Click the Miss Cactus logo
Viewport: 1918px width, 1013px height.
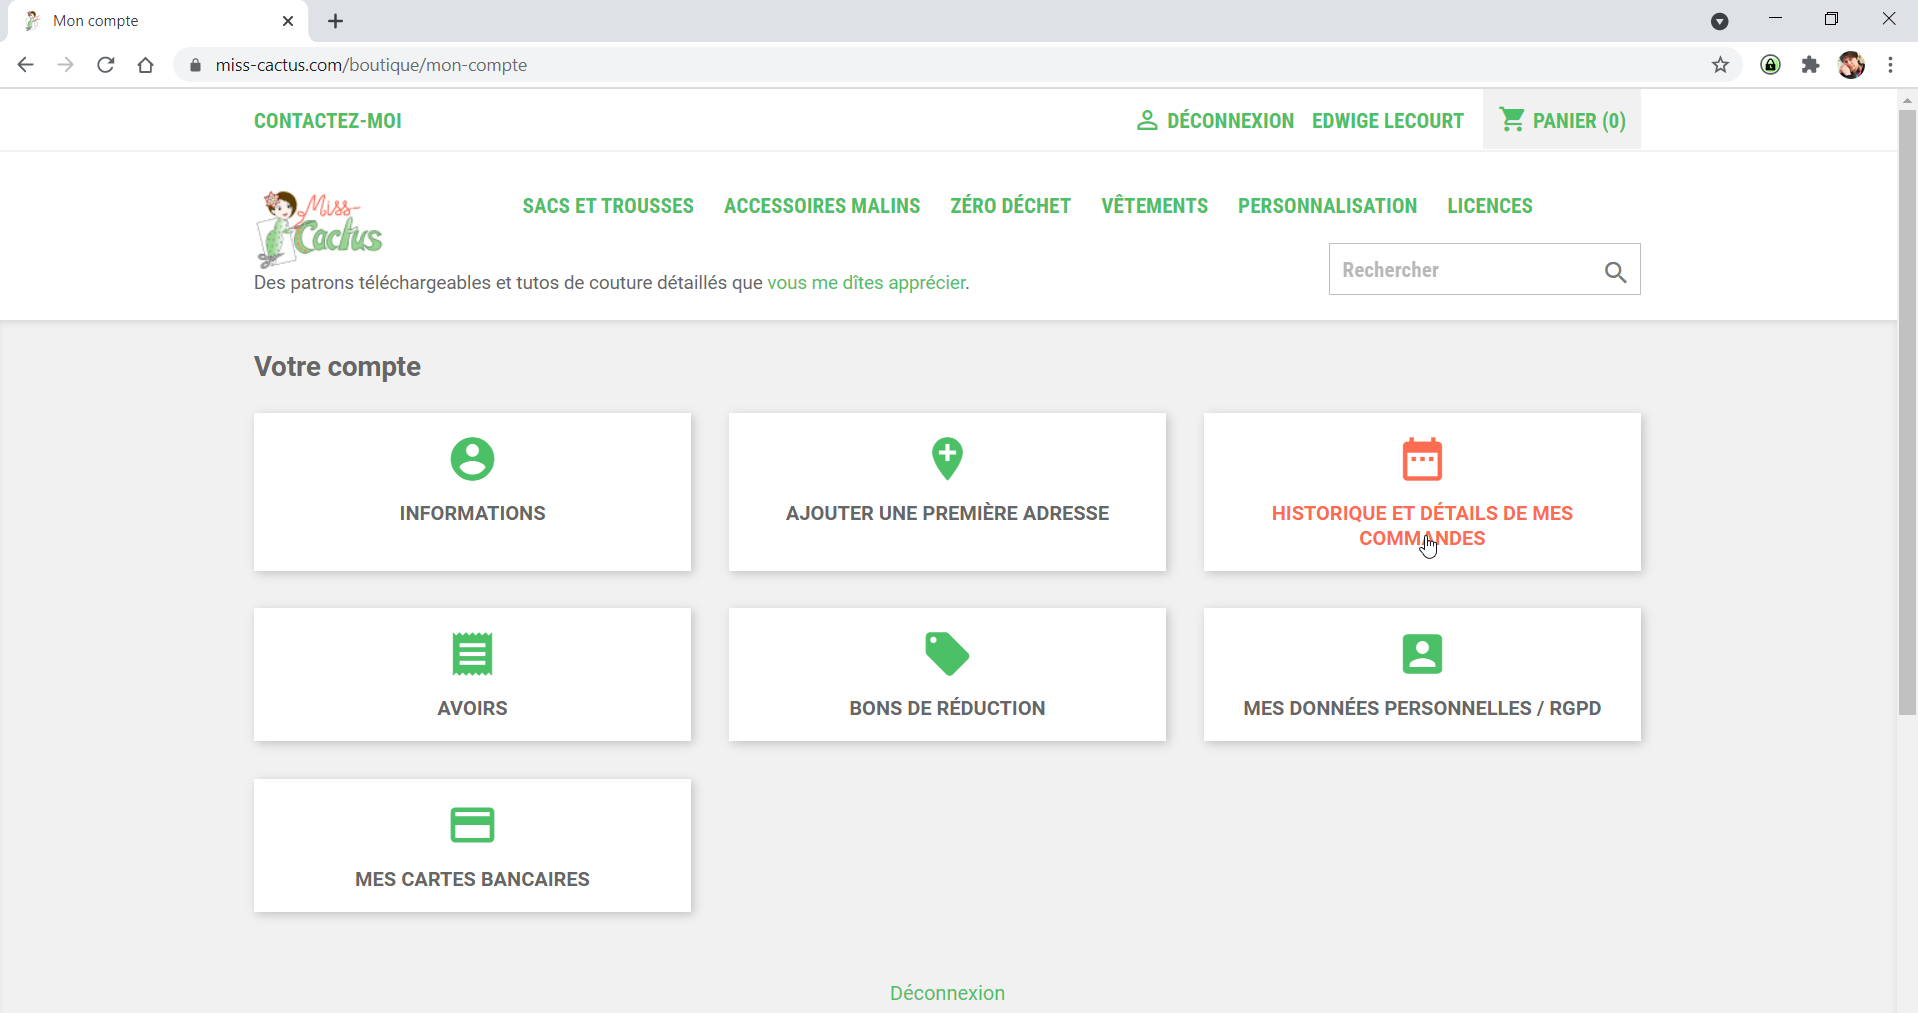click(320, 229)
